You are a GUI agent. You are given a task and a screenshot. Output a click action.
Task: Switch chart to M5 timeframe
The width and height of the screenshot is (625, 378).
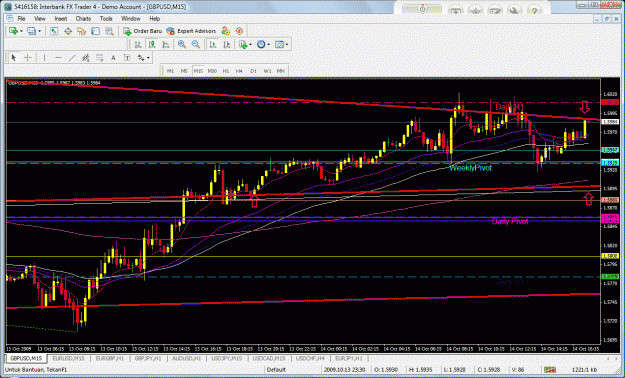184,71
